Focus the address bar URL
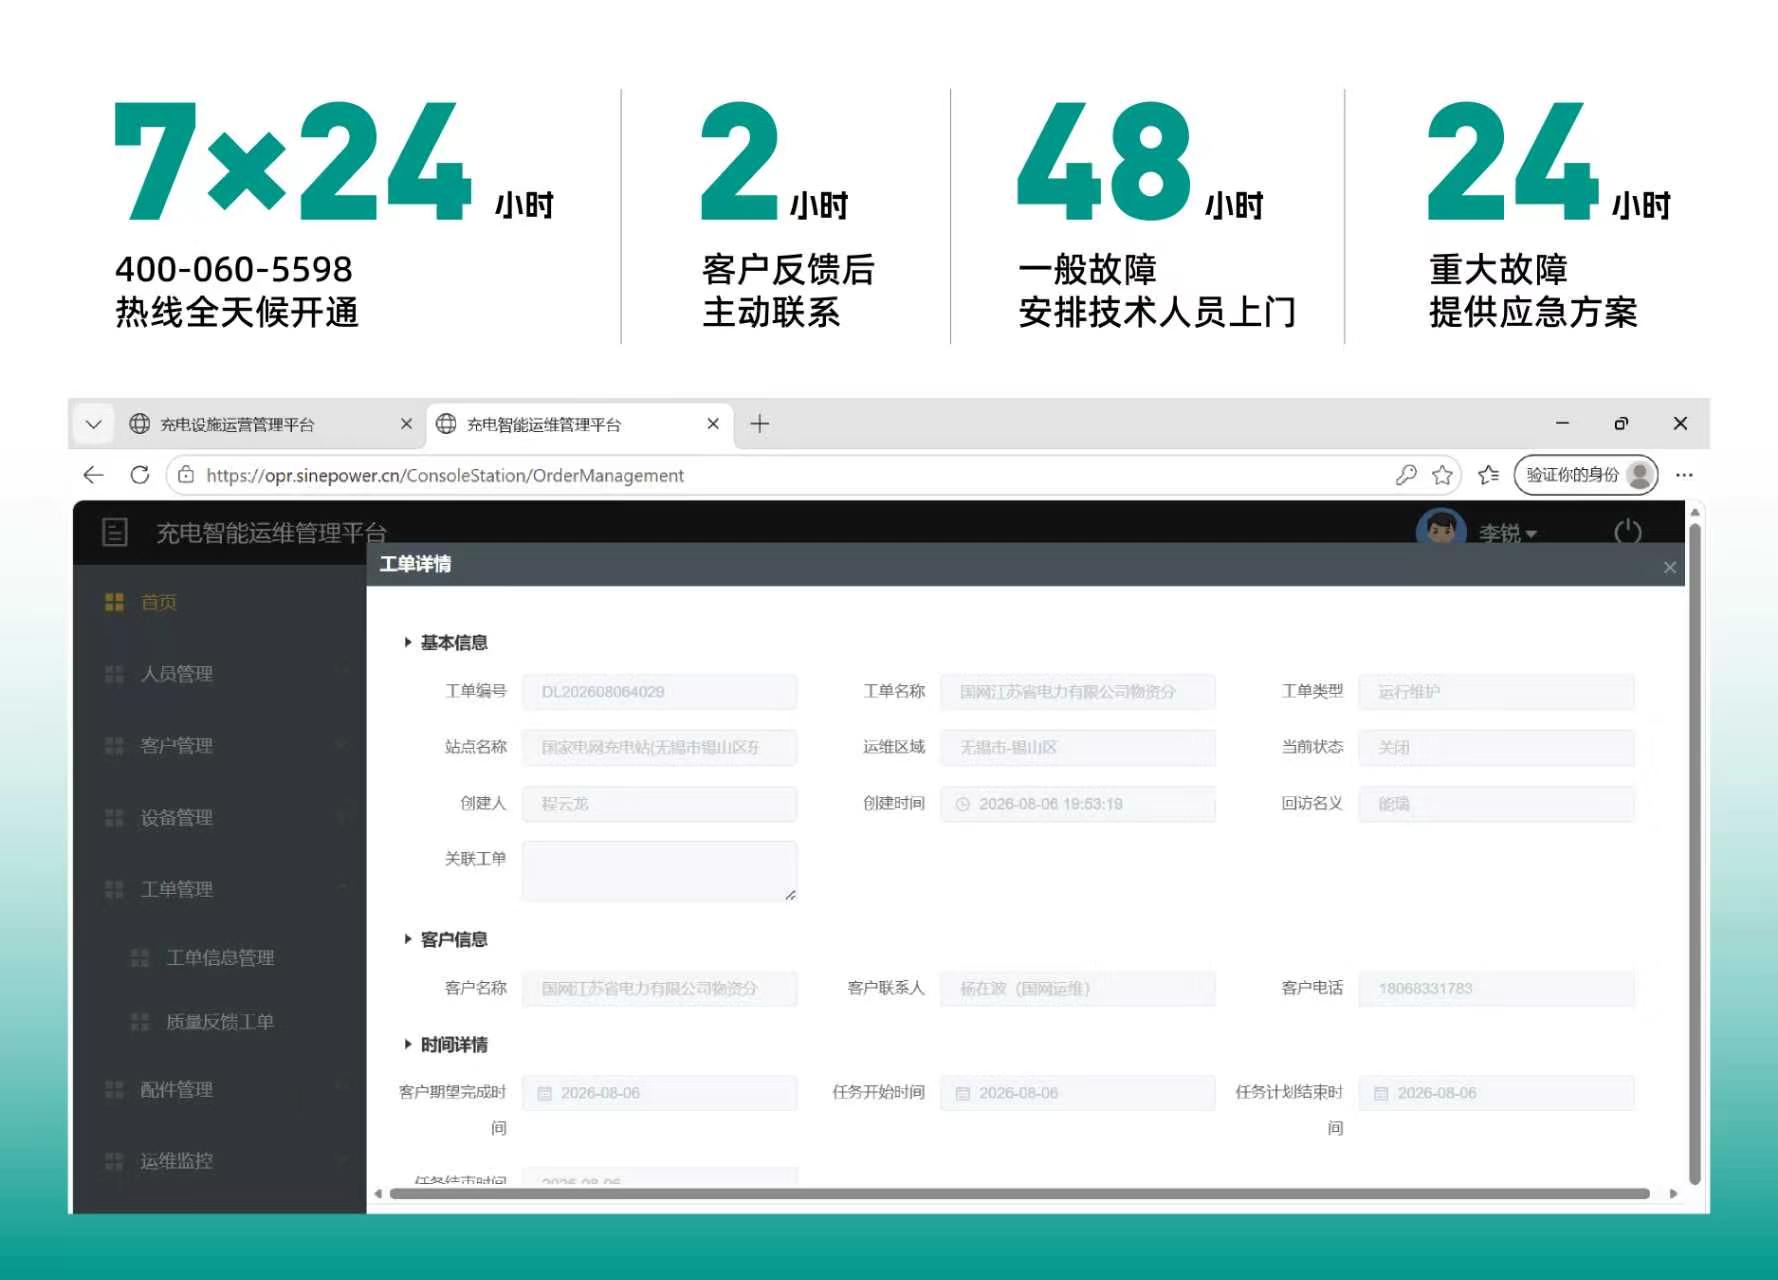The width and height of the screenshot is (1778, 1280). [x=445, y=475]
